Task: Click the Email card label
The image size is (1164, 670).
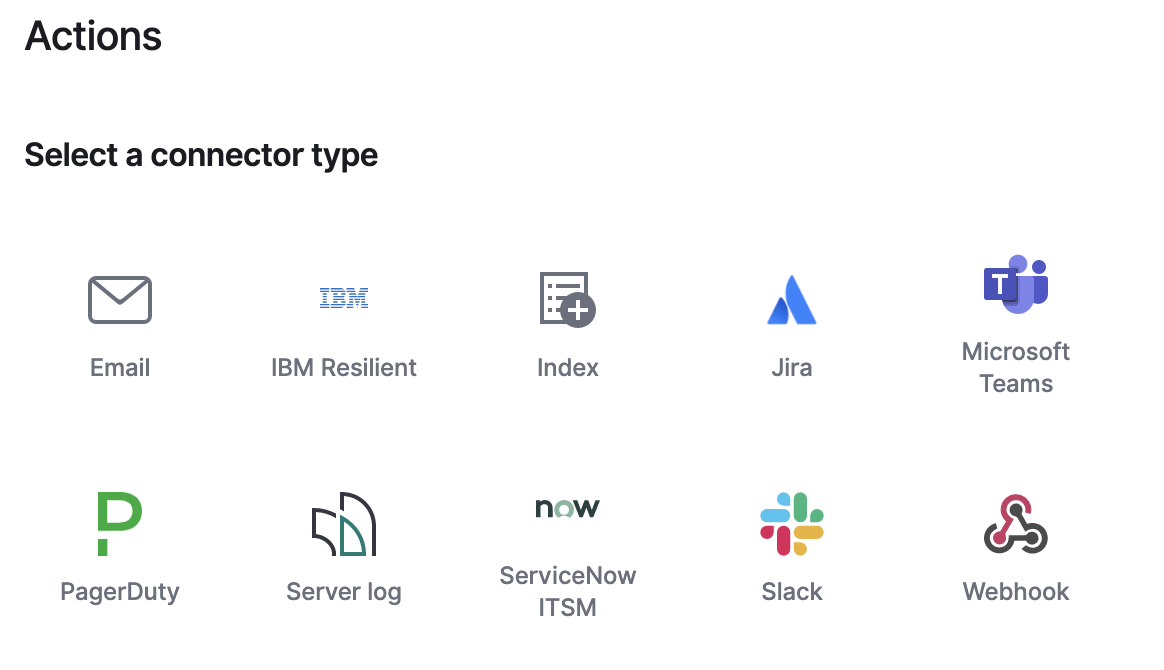Action: (120, 367)
